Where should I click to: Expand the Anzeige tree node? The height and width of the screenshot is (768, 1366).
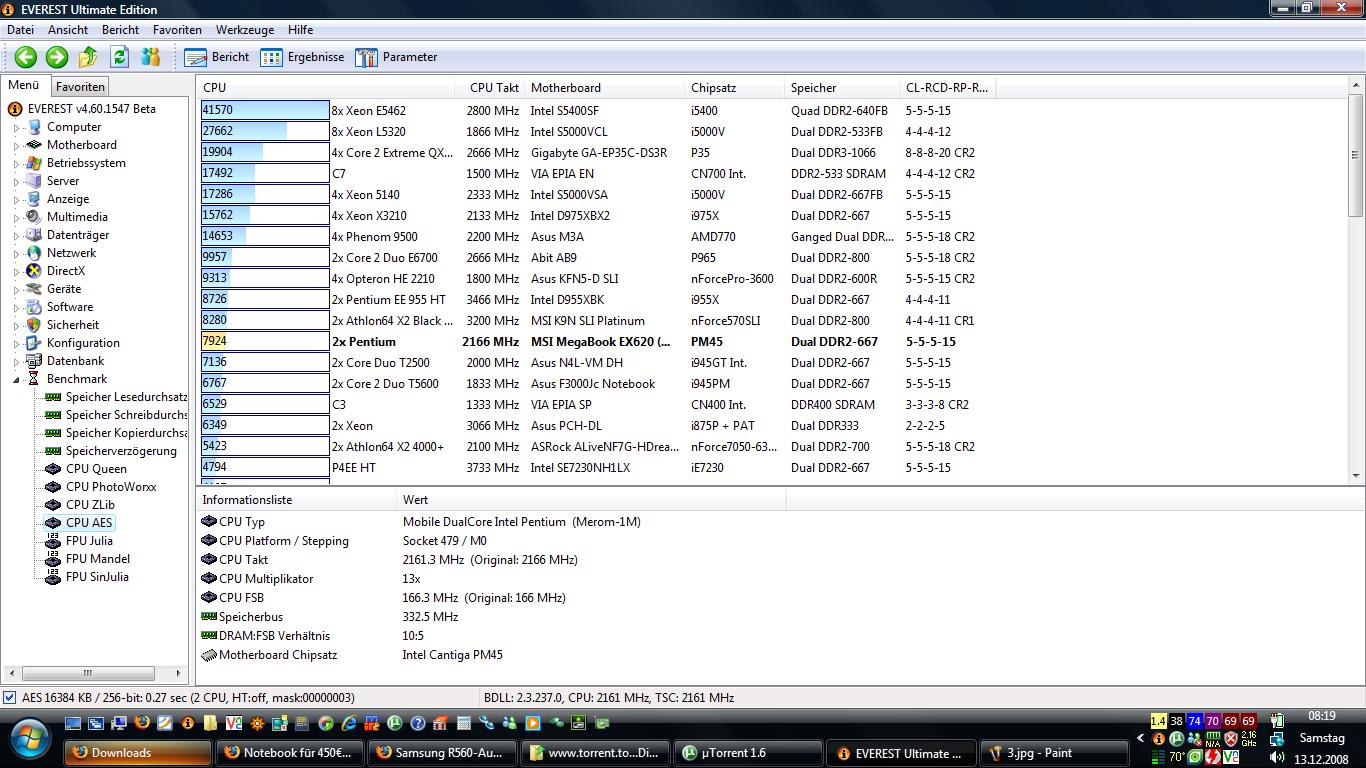coord(16,199)
